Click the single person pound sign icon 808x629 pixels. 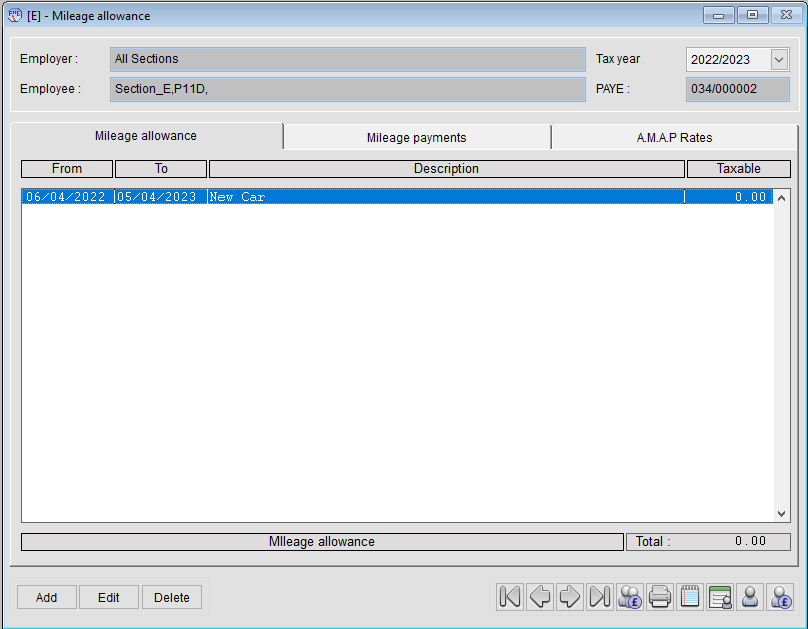coord(780,597)
